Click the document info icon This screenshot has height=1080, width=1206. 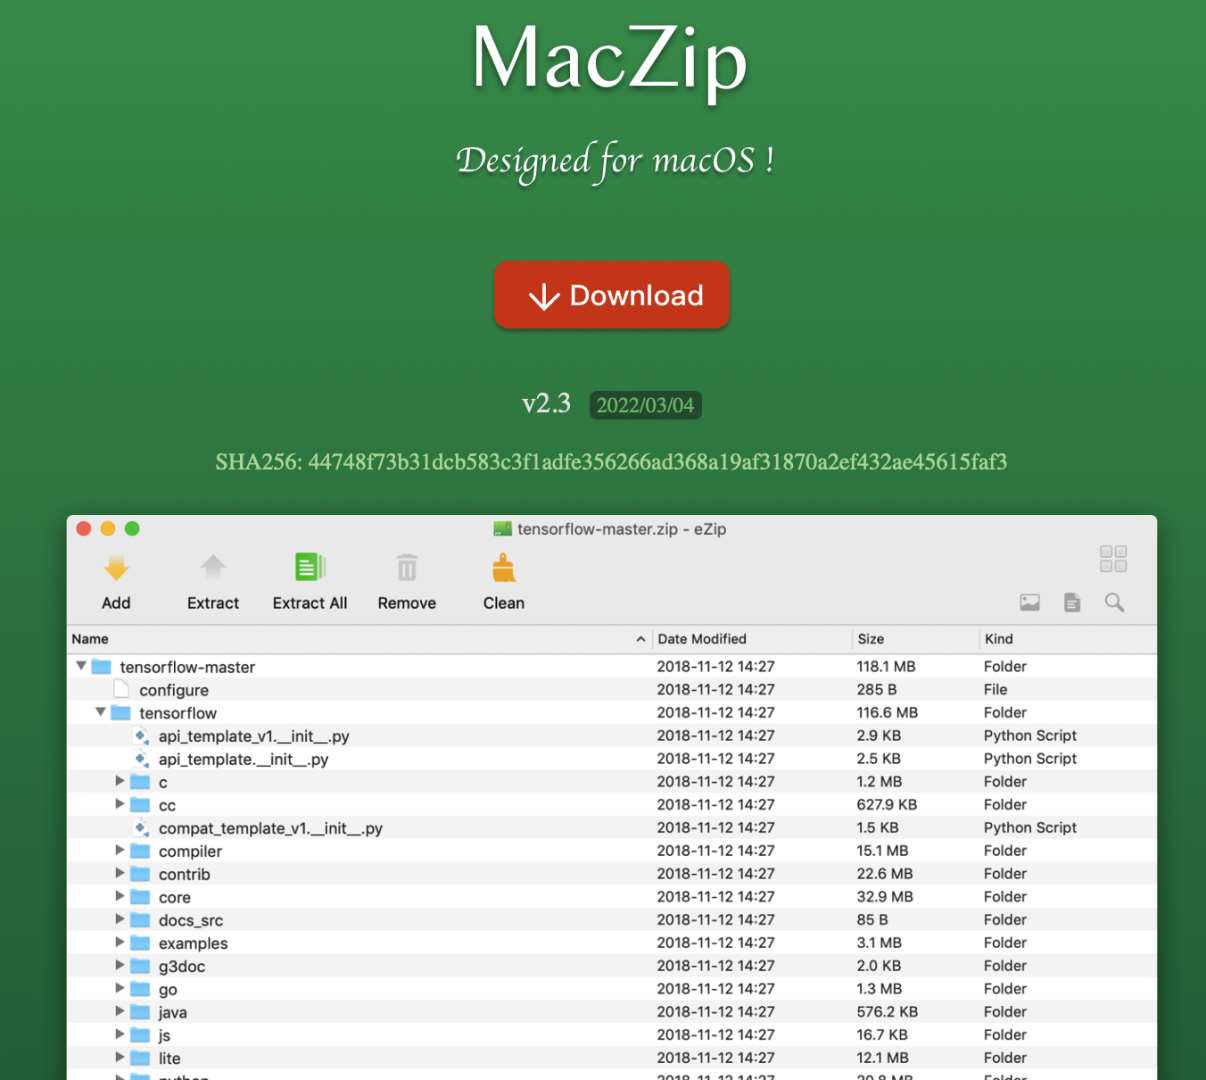click(1072, 602)
